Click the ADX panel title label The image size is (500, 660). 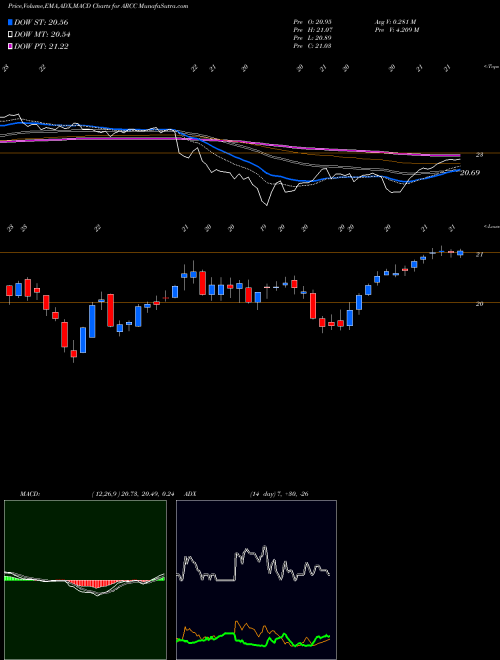click(x=191, y=494)
